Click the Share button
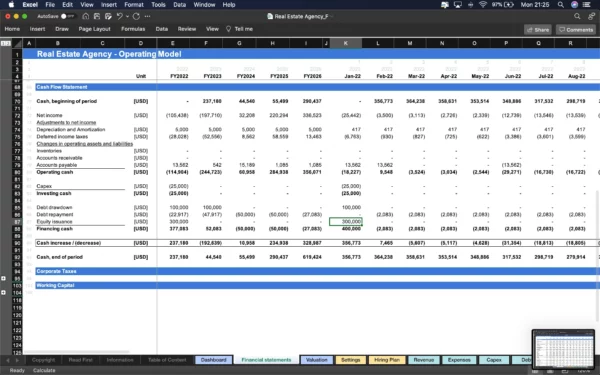600x375 pixels. [538, 29]
